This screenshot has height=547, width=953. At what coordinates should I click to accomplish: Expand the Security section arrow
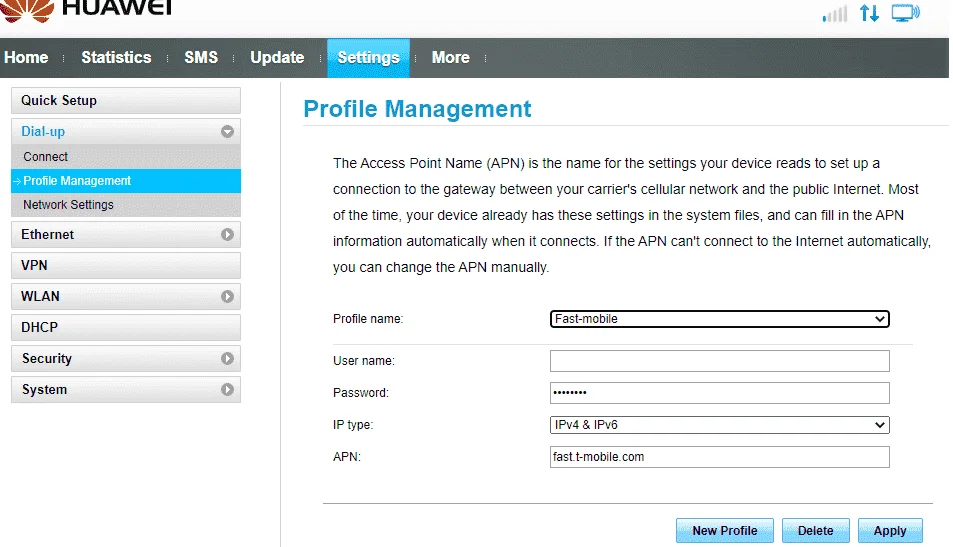(227, 359)
